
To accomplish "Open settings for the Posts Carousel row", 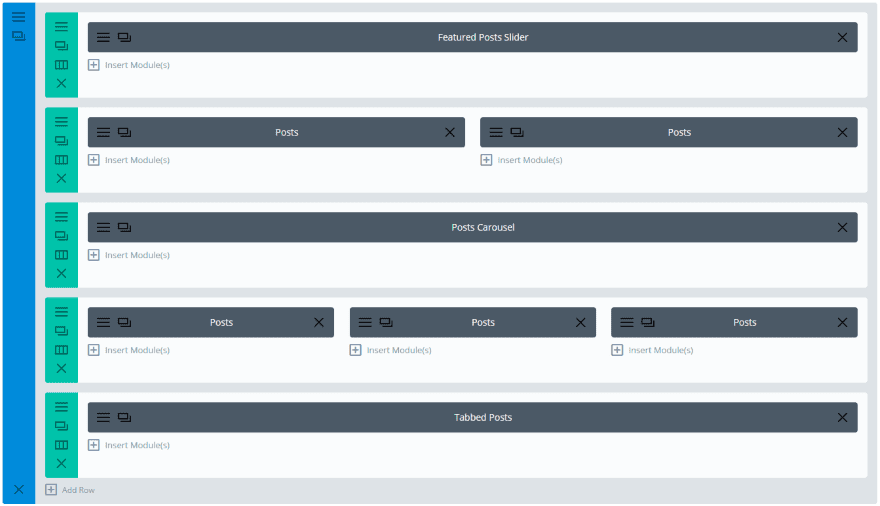I will click(61, 217).
